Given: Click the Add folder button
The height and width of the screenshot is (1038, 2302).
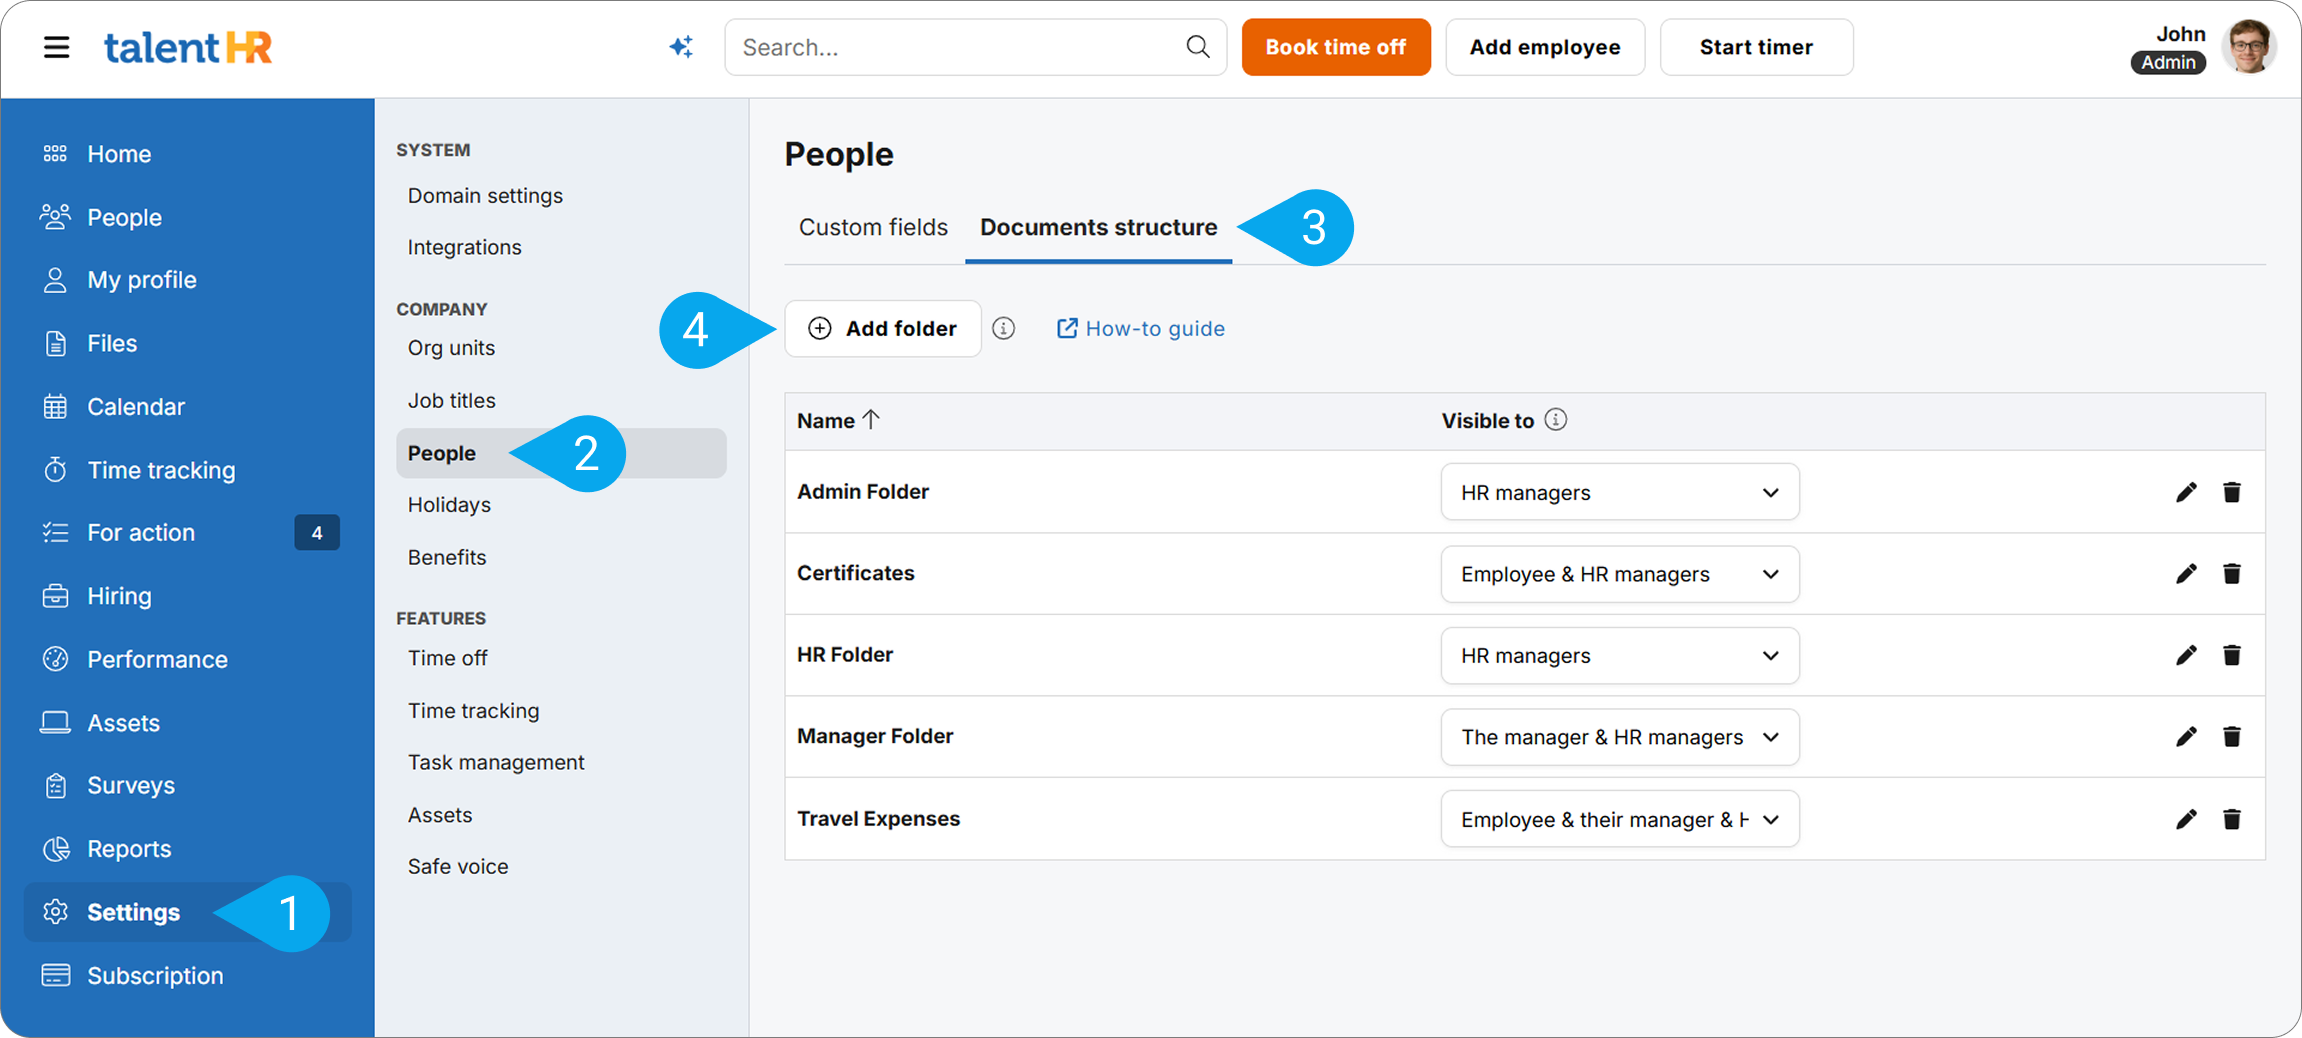Looking at the screenshot, I should pos(882,329).
